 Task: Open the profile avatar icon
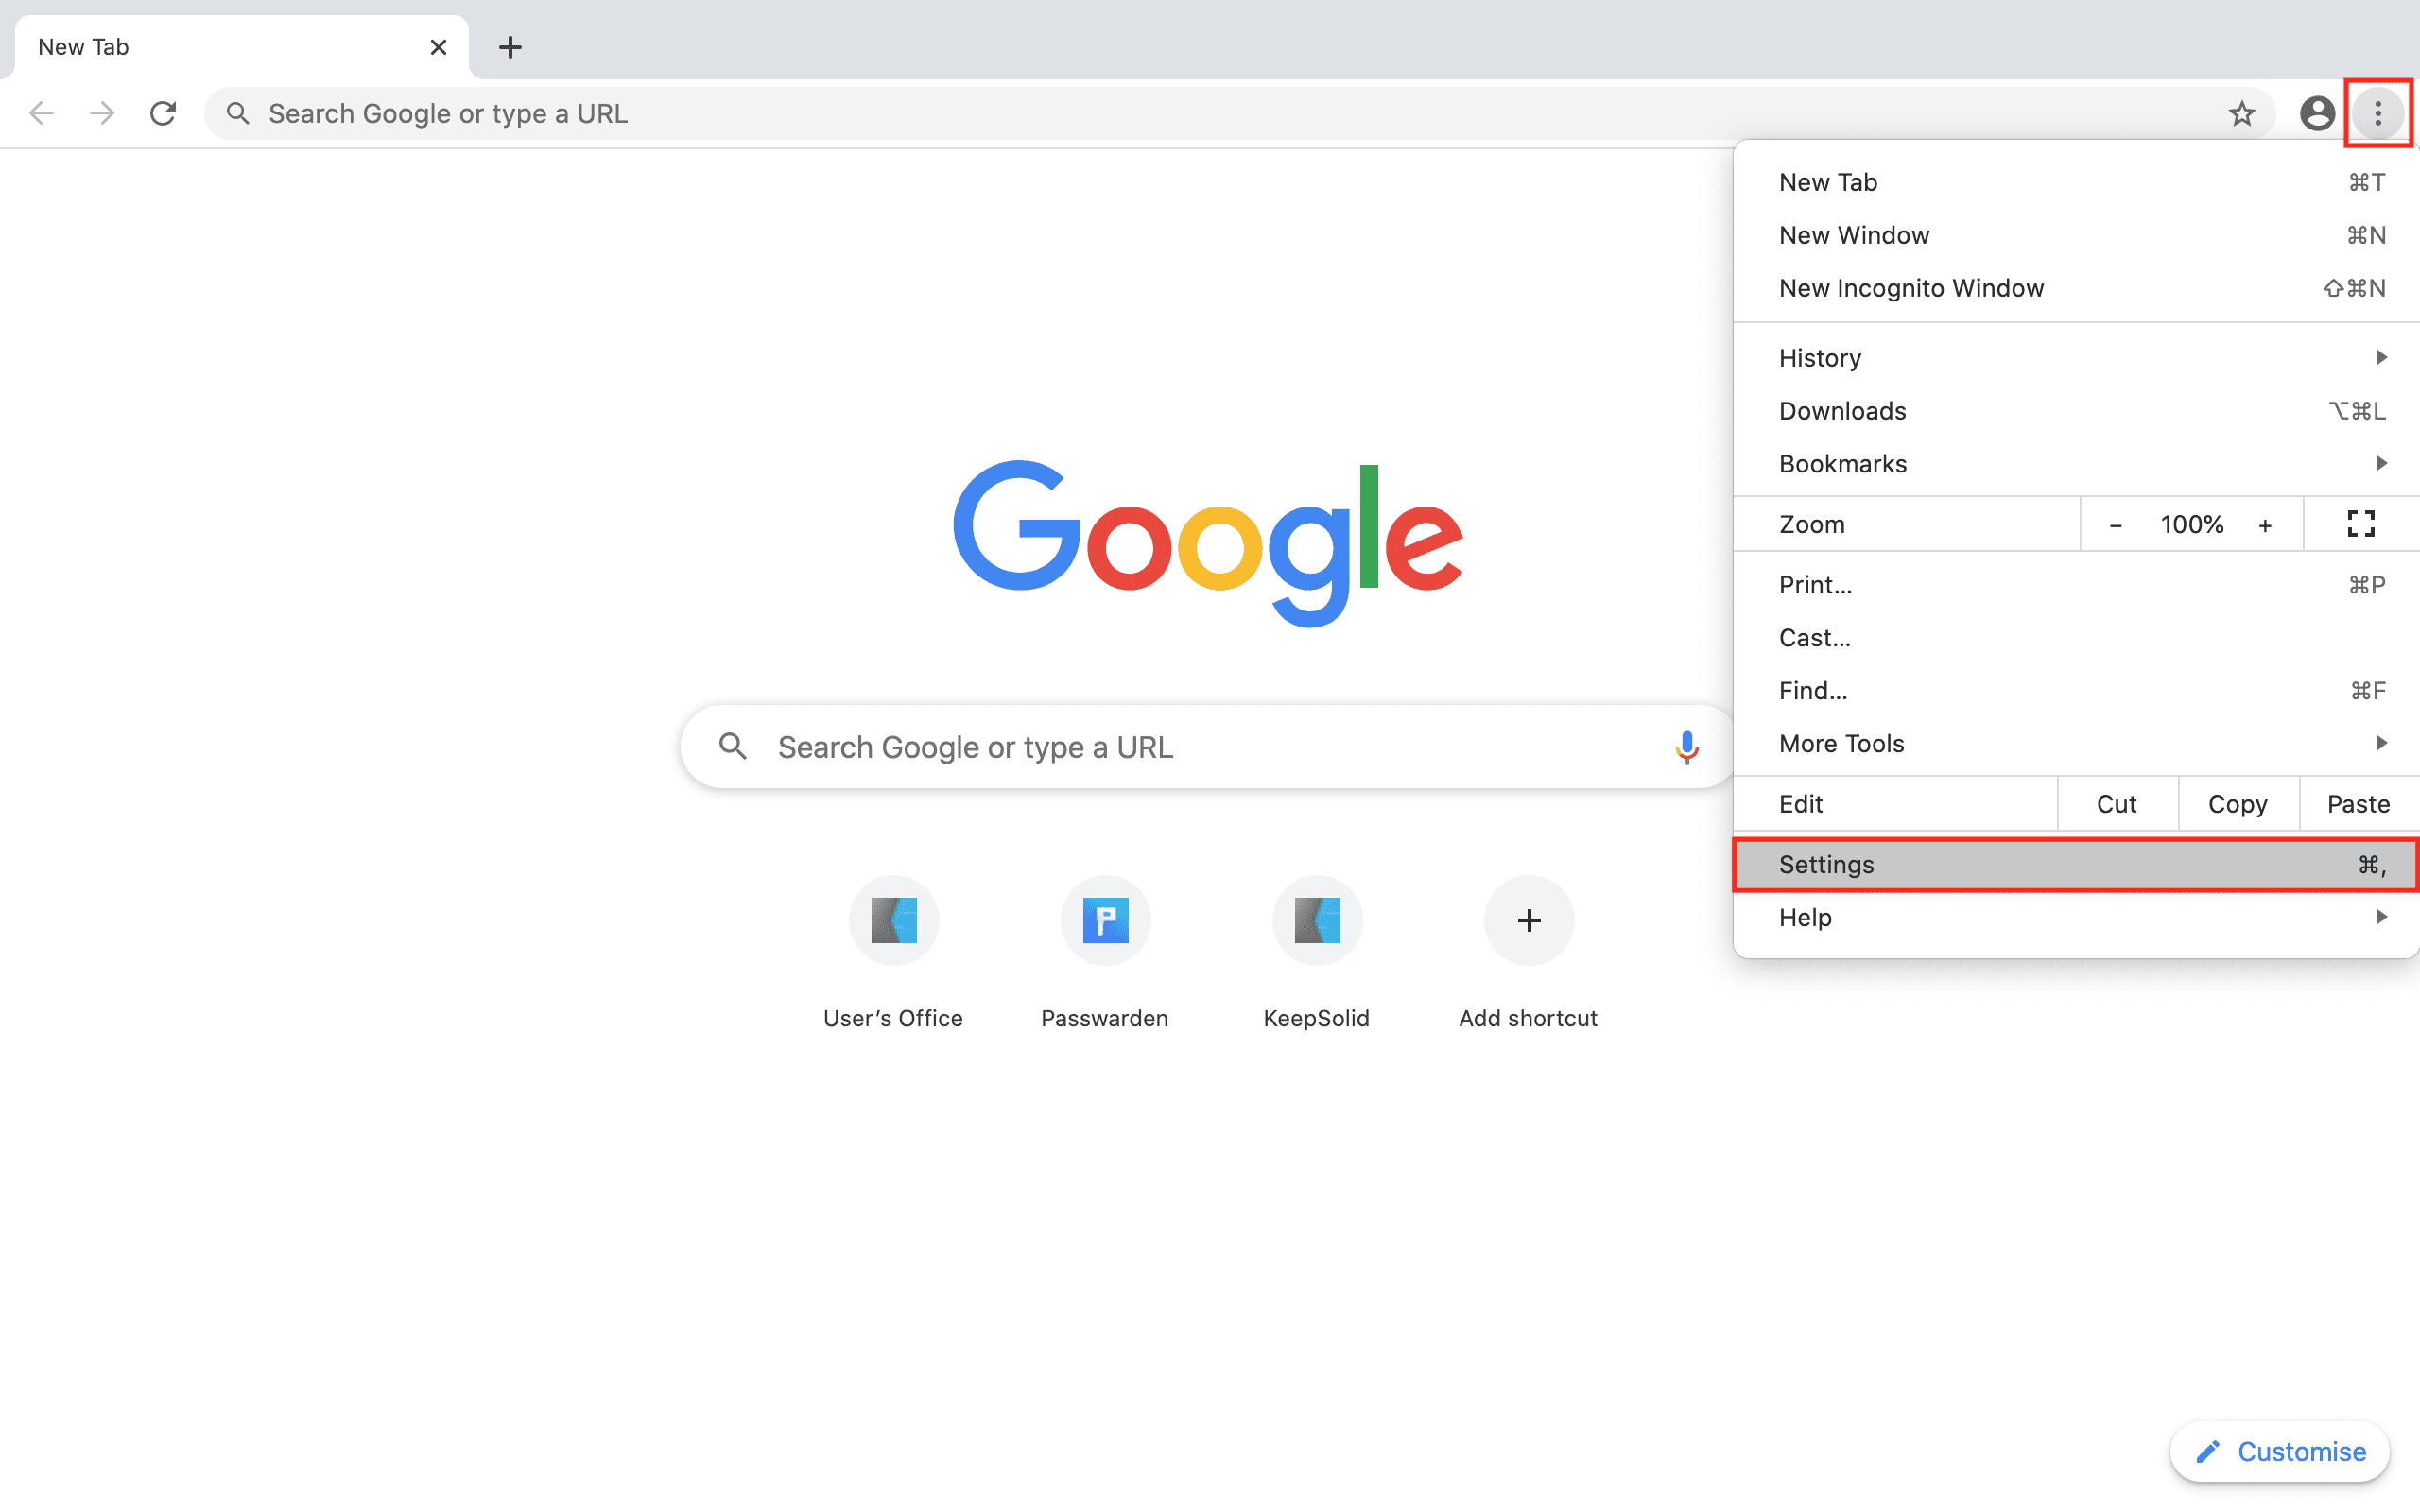pos(2317,113)
